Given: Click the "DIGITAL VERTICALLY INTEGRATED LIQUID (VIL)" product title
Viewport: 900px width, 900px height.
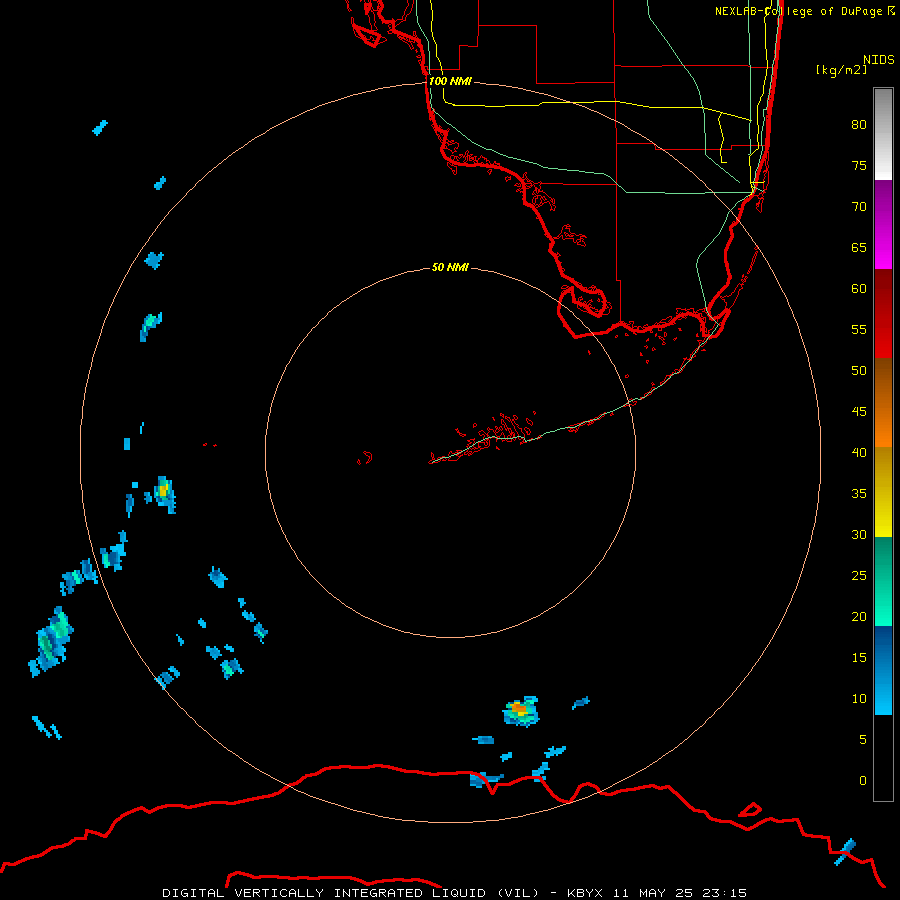Looking at the screenshot, I should [351, 893].
